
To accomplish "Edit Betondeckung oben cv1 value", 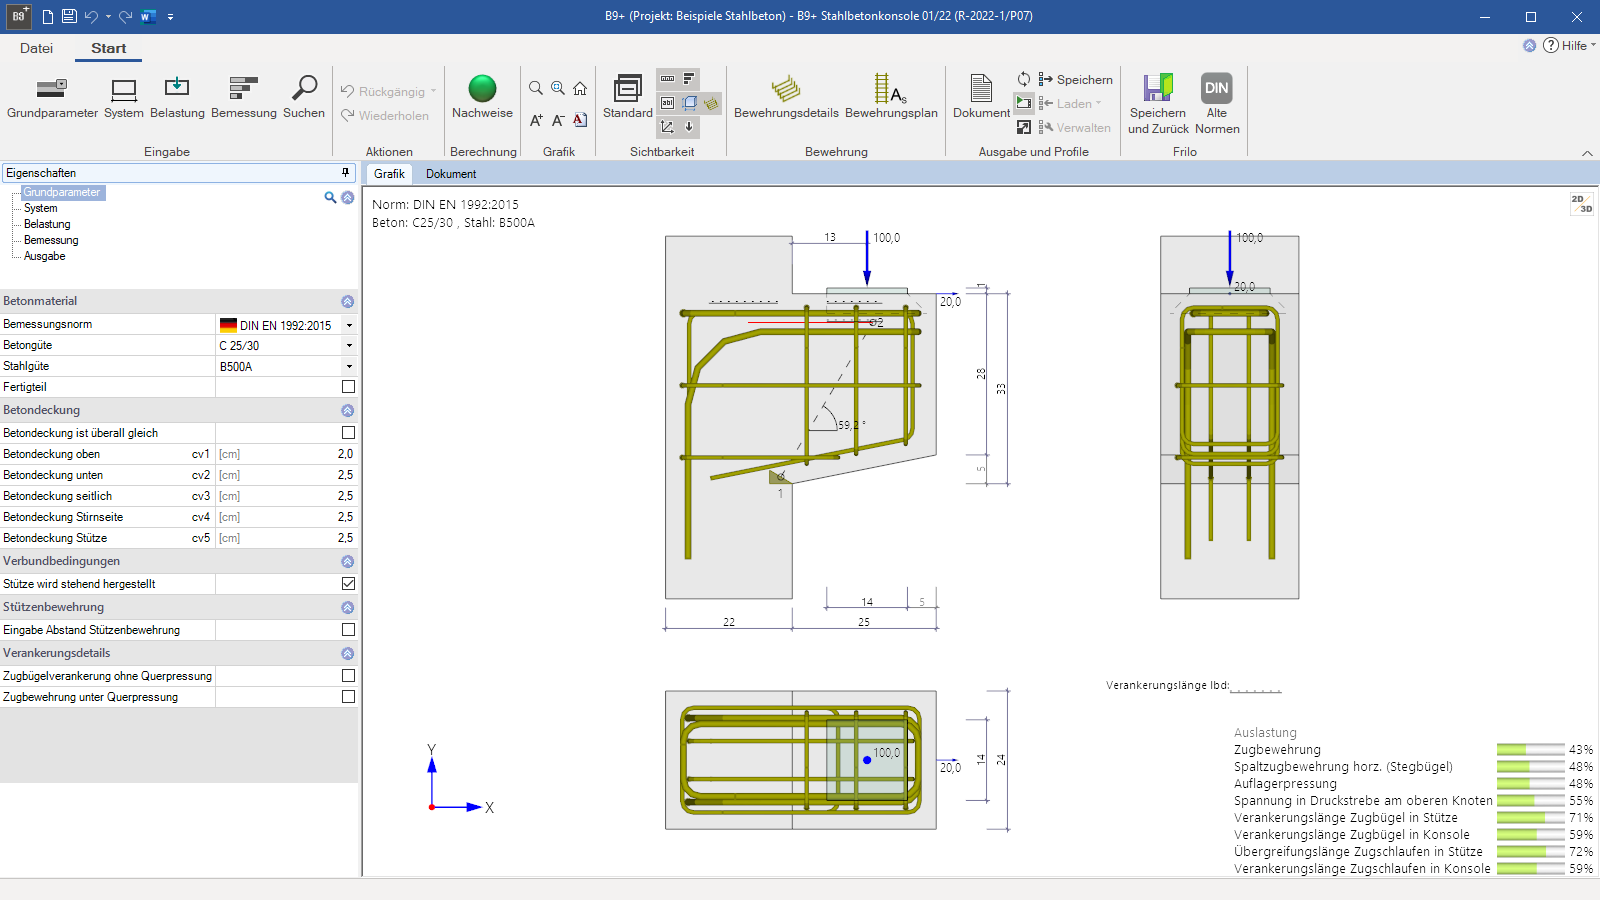I will 286,454.
